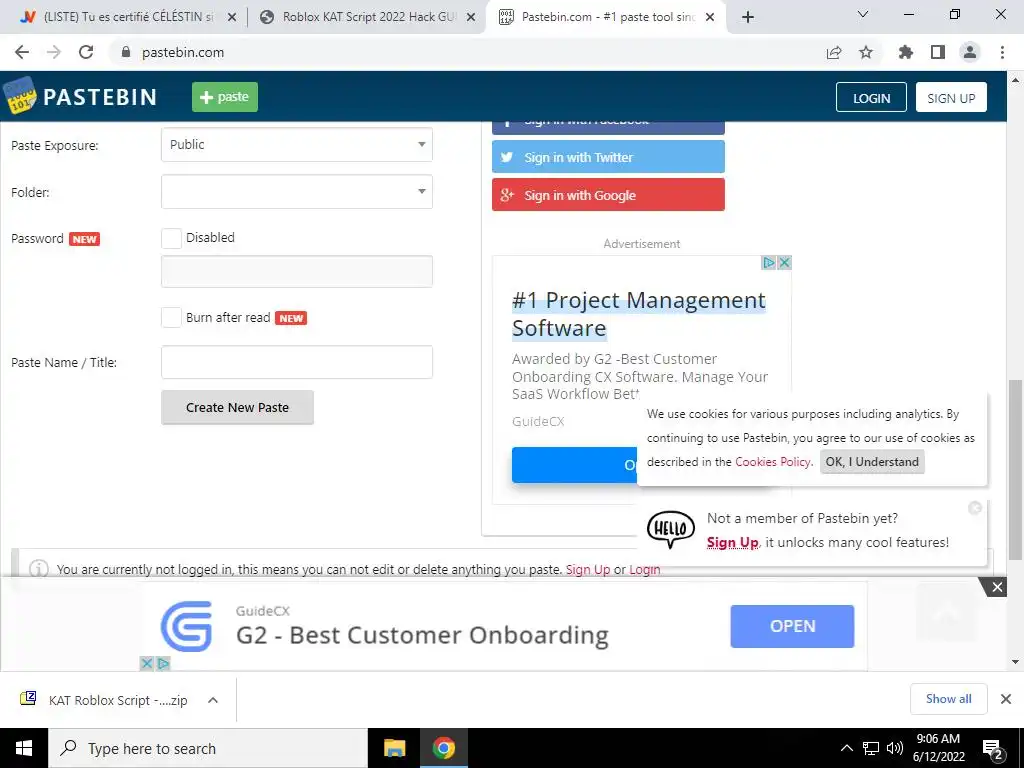Click the GuideCX logo in banner
The height and width of the screenshot is (768, 1024).
(187, 626)
